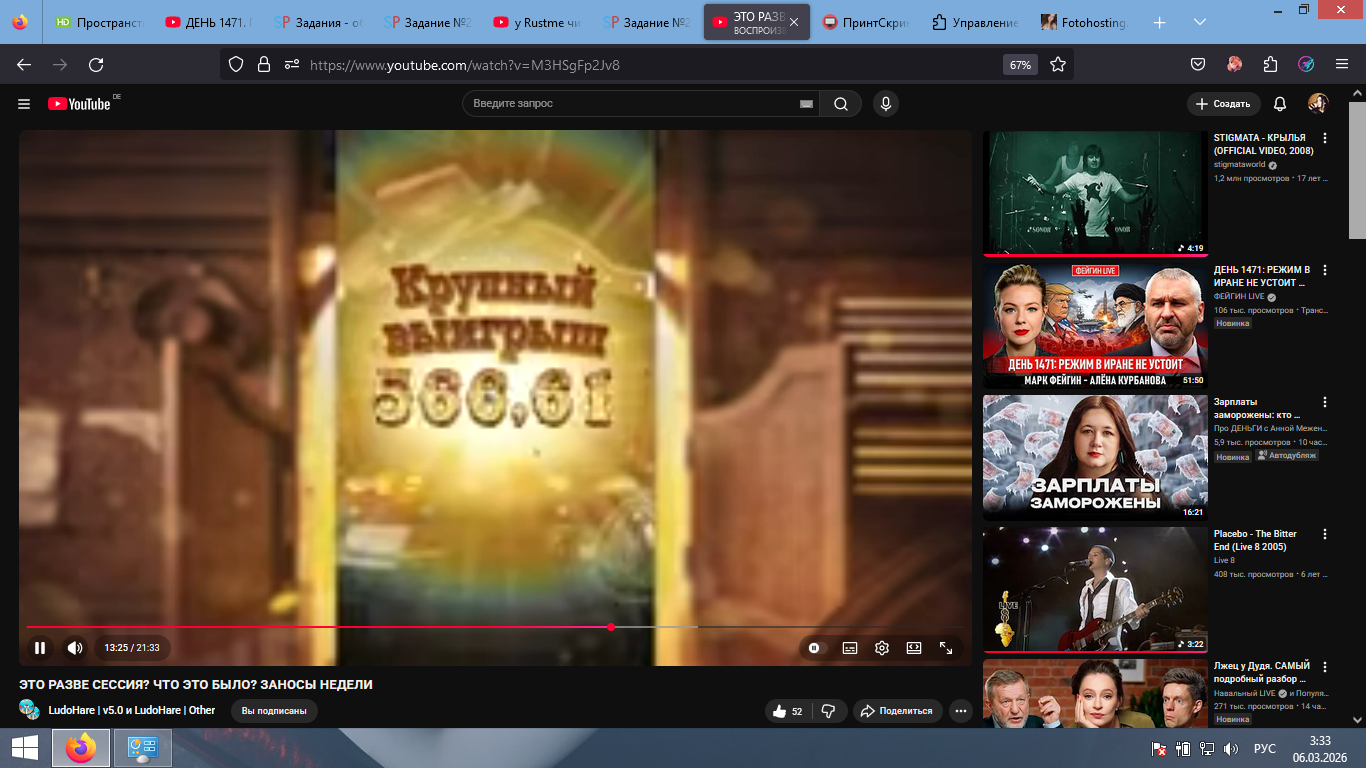Viewport: 1366px width, 768px height.
Task: Bookmark this page with the star
Action: 1058,64
